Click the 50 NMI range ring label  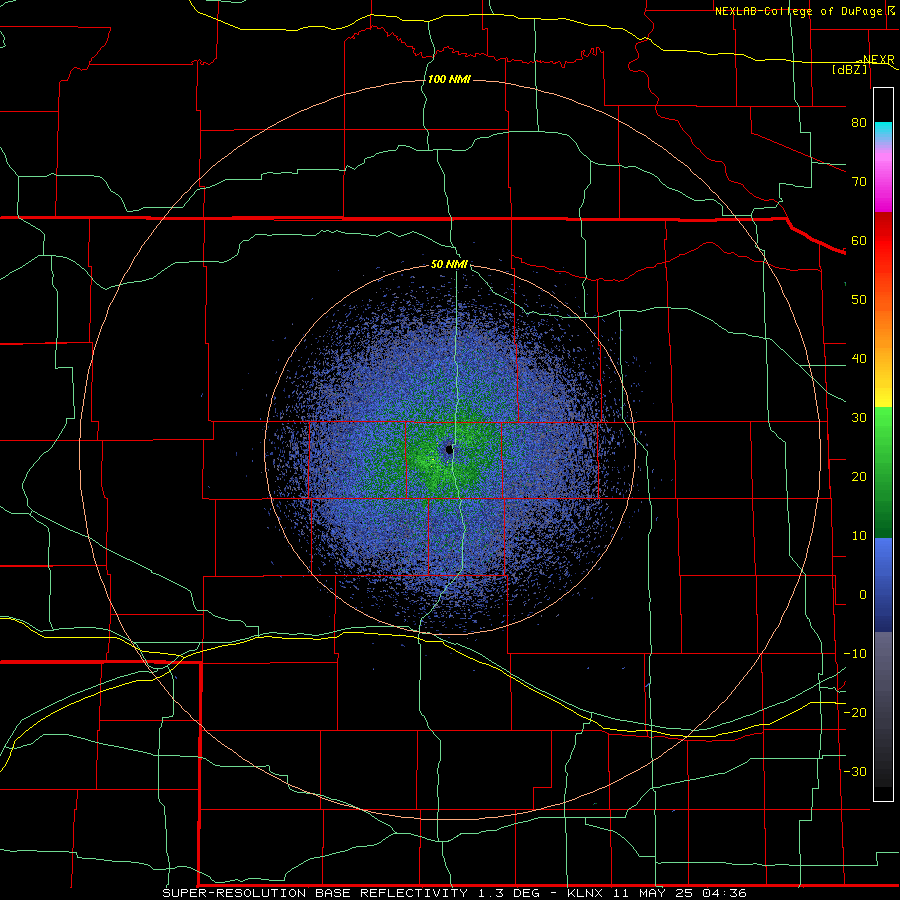click(449, 265)
